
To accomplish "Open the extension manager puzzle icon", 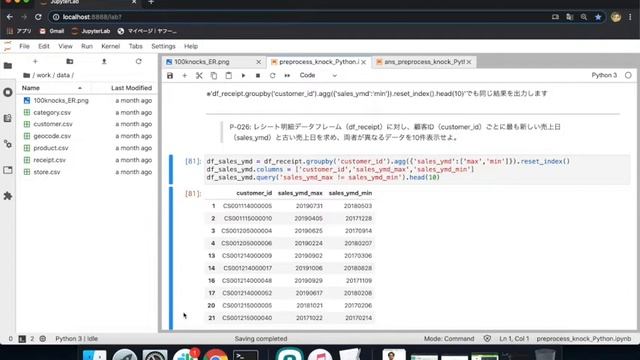I will pos(8,196).
